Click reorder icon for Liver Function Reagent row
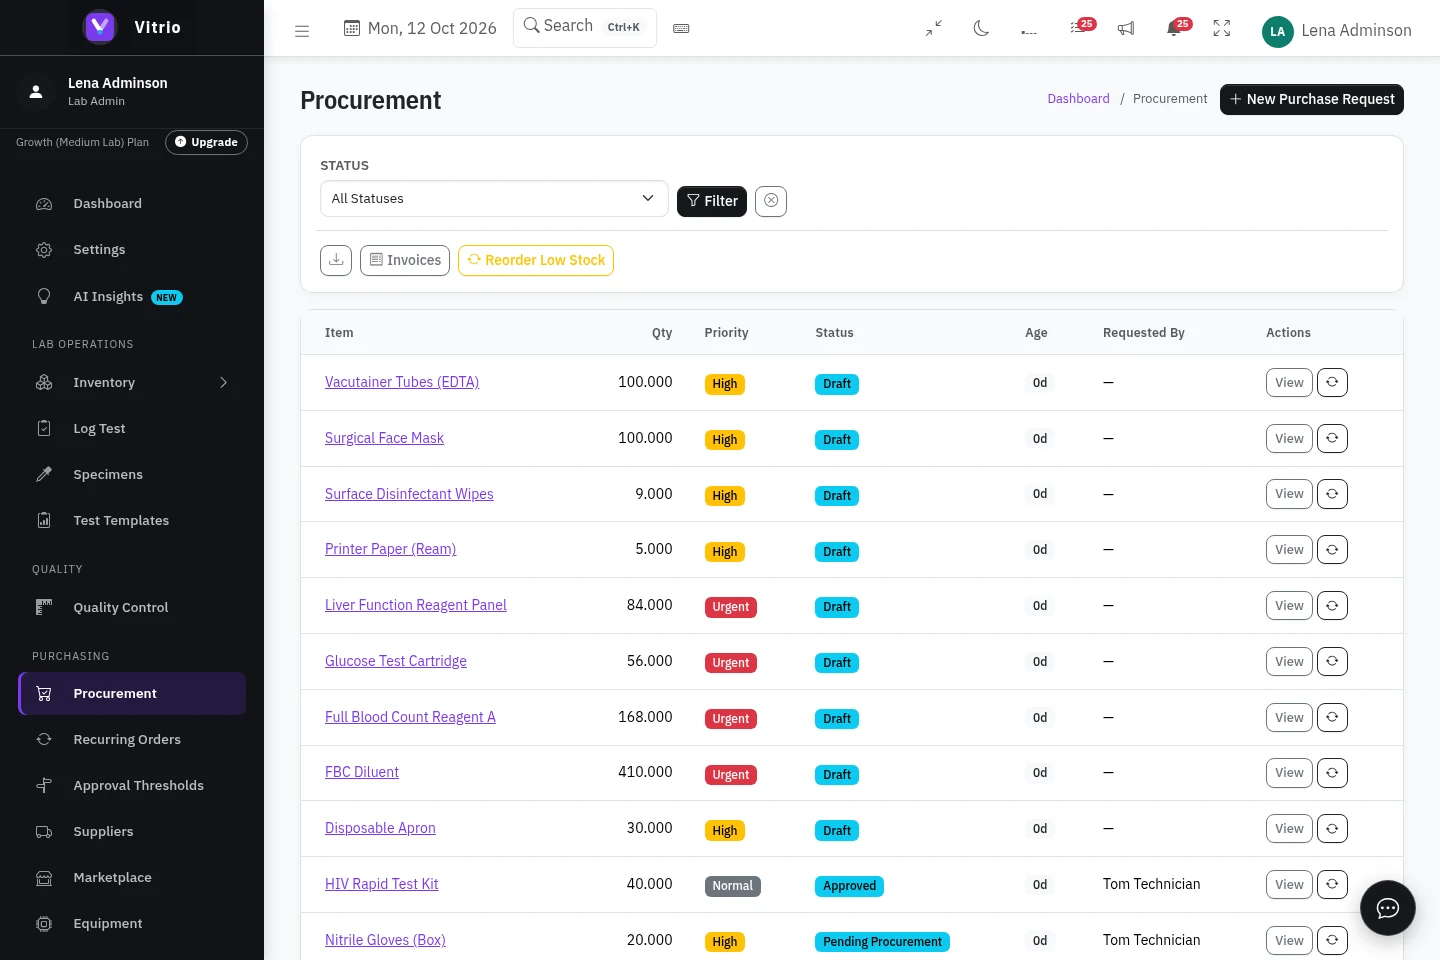This screenshot has width=1440, height=960. pos(1332,606)
